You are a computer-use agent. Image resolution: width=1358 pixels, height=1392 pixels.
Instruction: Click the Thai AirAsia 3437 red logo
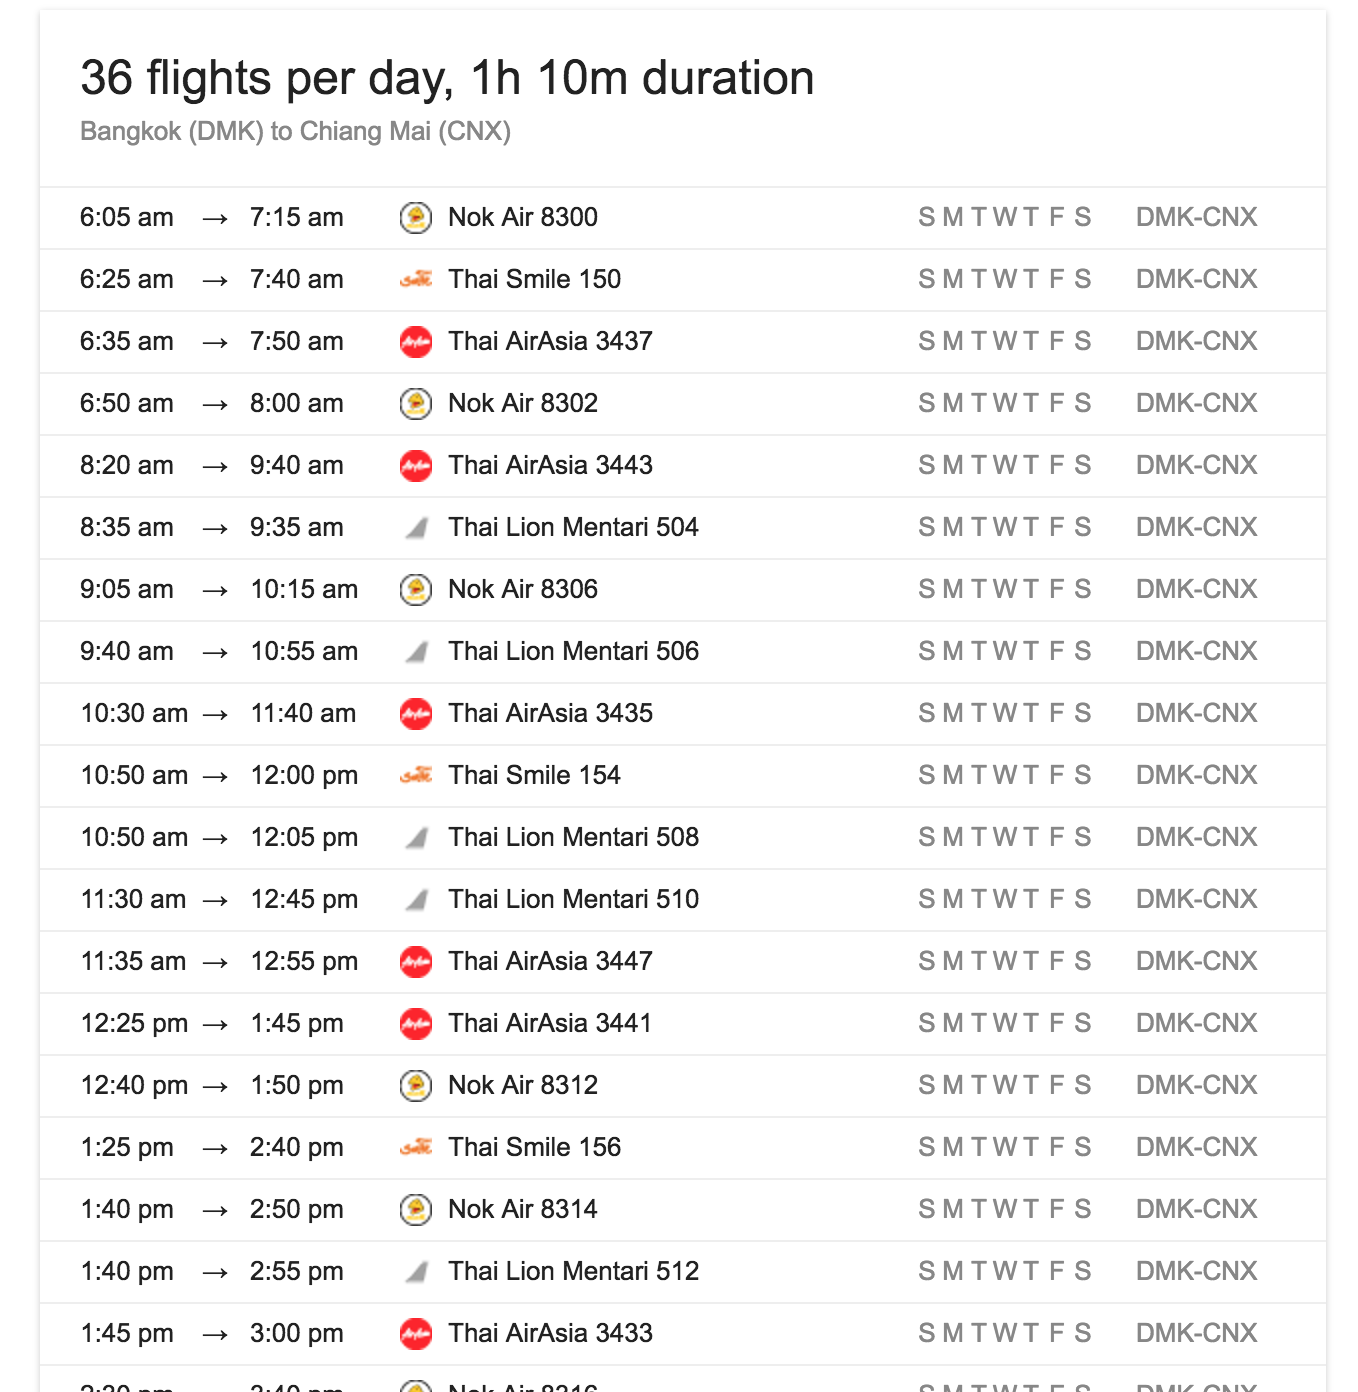[x=416, y=341]
